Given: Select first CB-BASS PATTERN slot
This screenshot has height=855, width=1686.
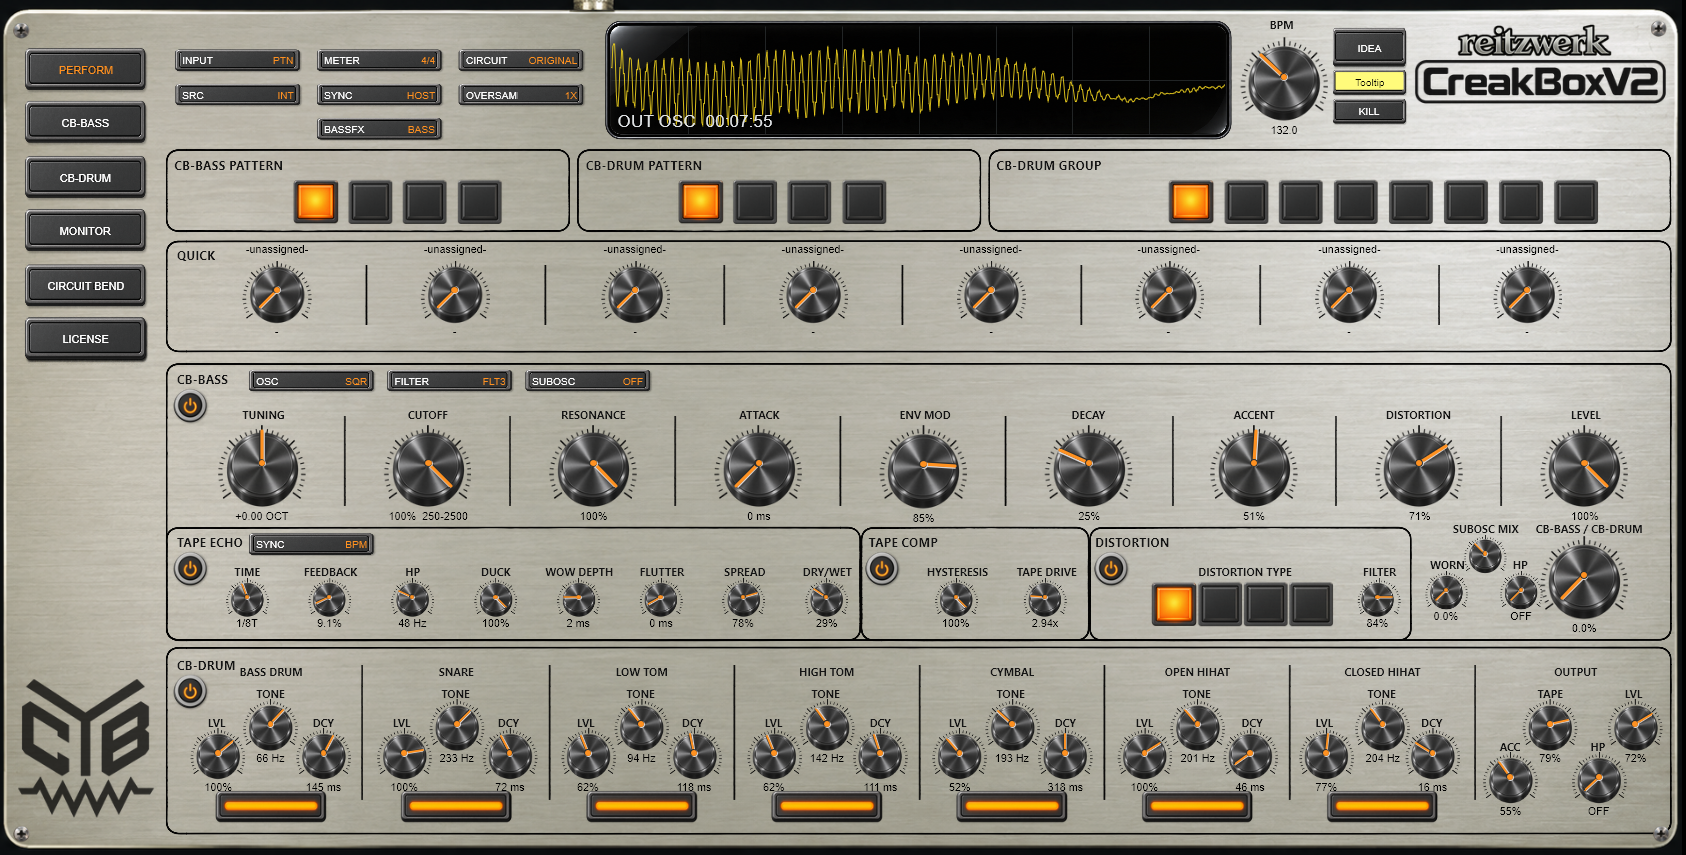Looking at the screenshot, I should click(x=316, y=202).
